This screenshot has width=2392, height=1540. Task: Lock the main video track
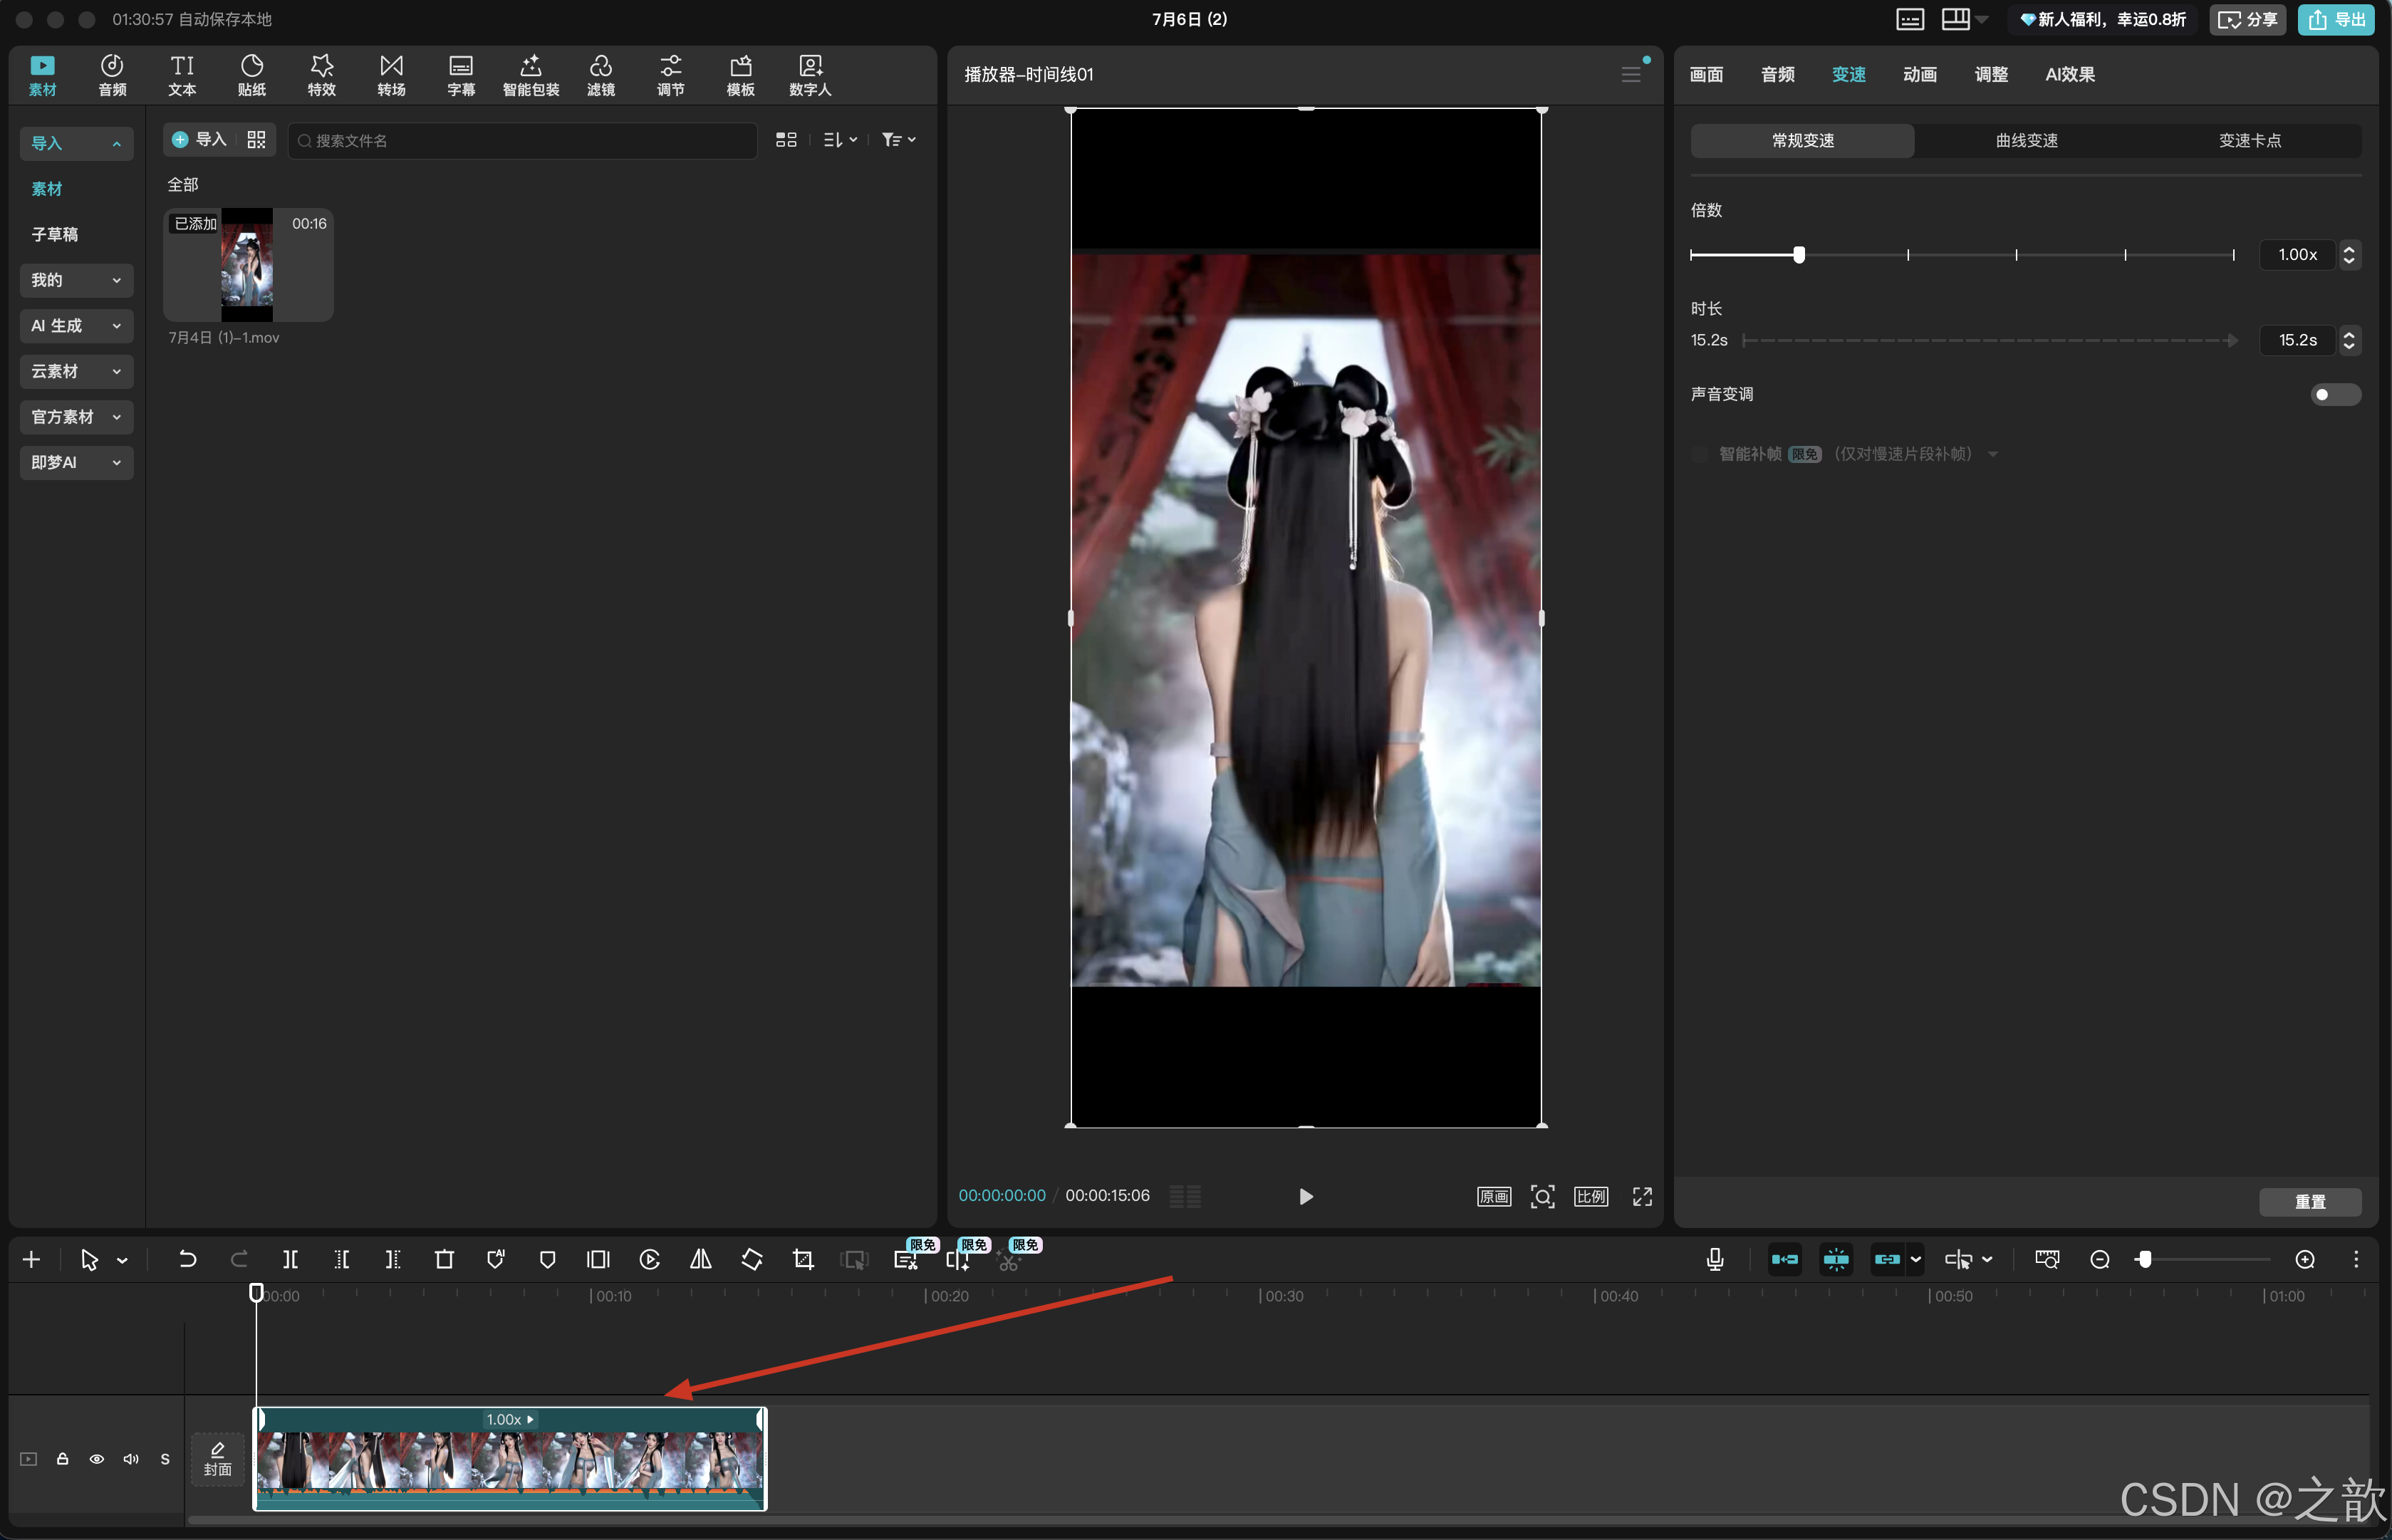pyautogui.click(x=63, y=1459)
